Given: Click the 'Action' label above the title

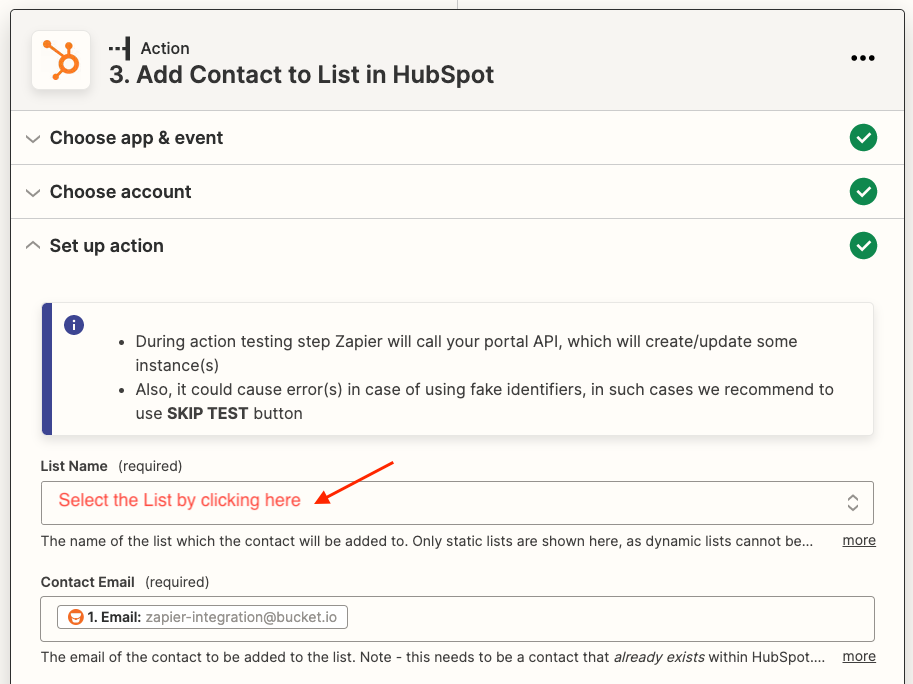Looking at the screenshot, I should (x=165, y=48).
